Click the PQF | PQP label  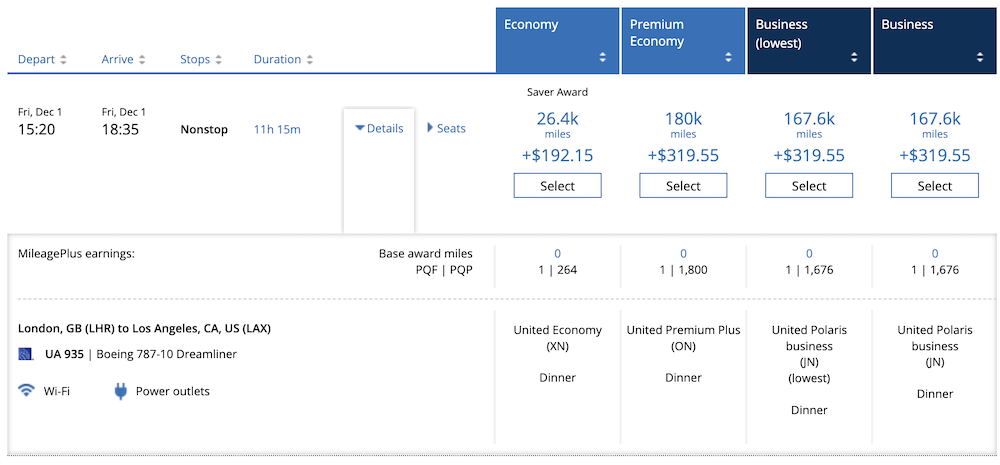(444, 270)
